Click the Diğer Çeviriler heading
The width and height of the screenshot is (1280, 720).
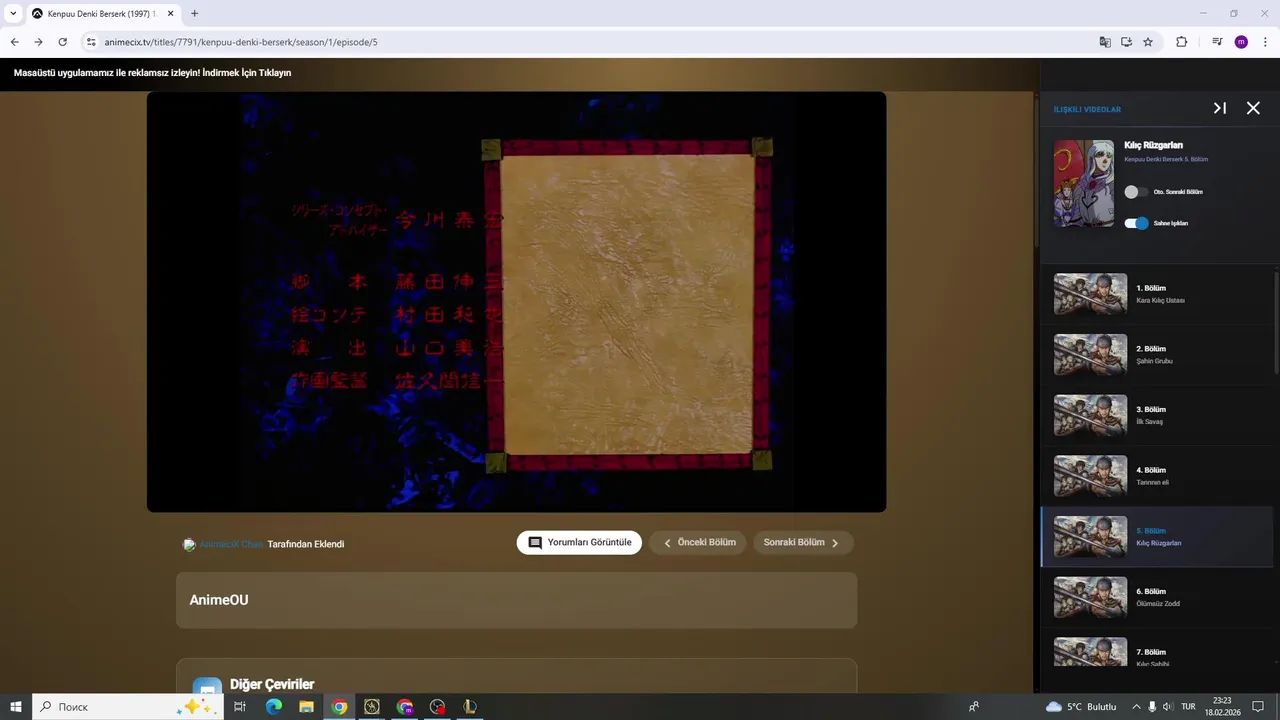coord(272,684)
